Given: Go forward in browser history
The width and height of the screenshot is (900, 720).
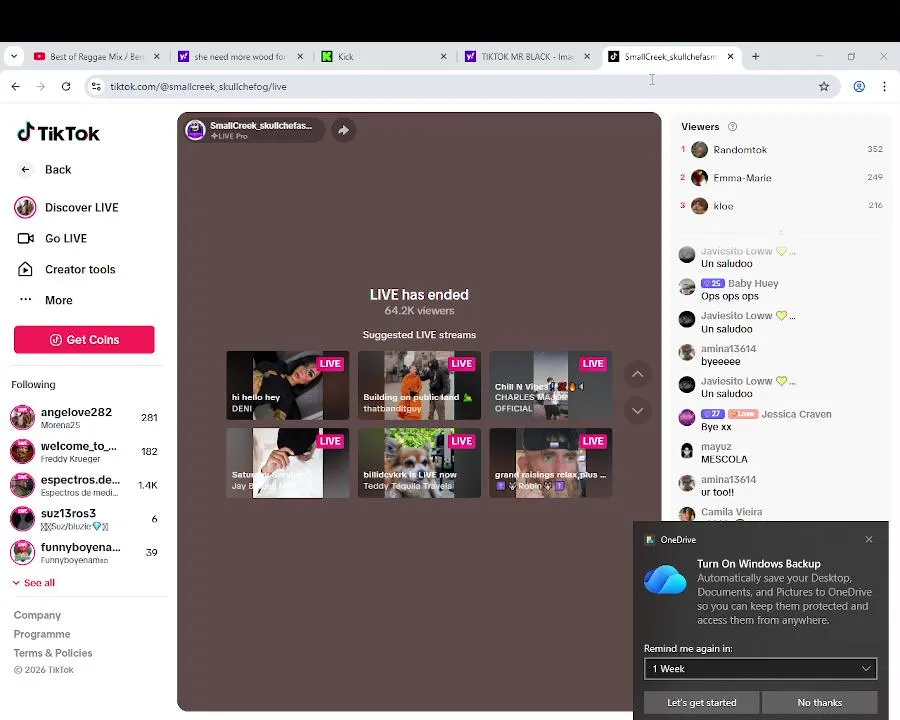Looking at the screenshot, I should tap(41, 87).
